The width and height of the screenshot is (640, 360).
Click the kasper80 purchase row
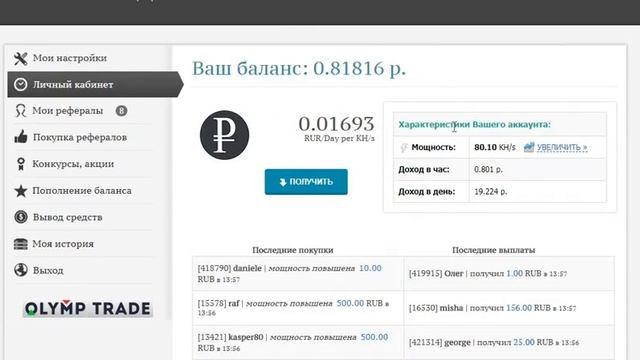click(298, 342)
